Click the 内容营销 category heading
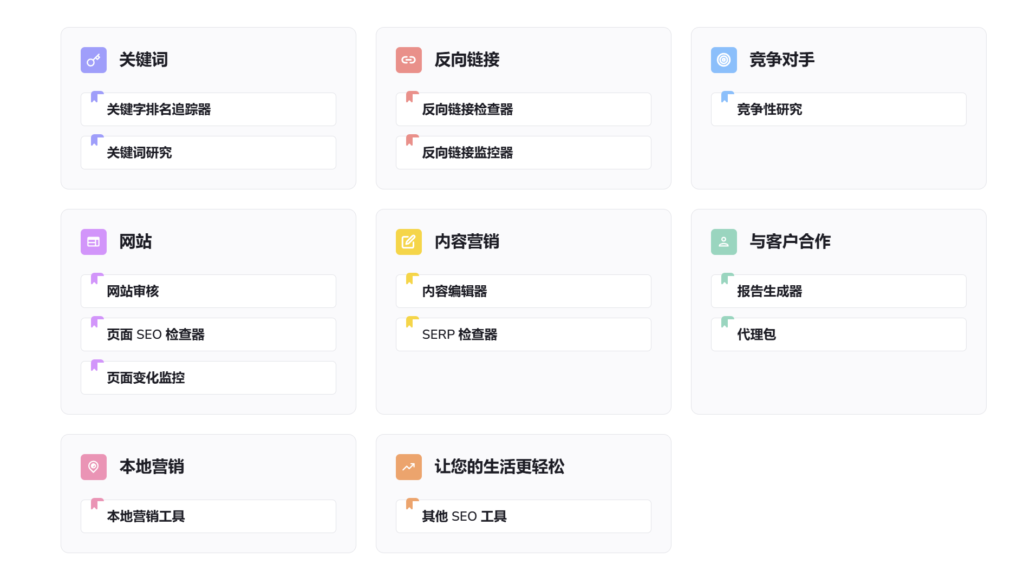The image size is (1024, 571). [x=467, y=242]
